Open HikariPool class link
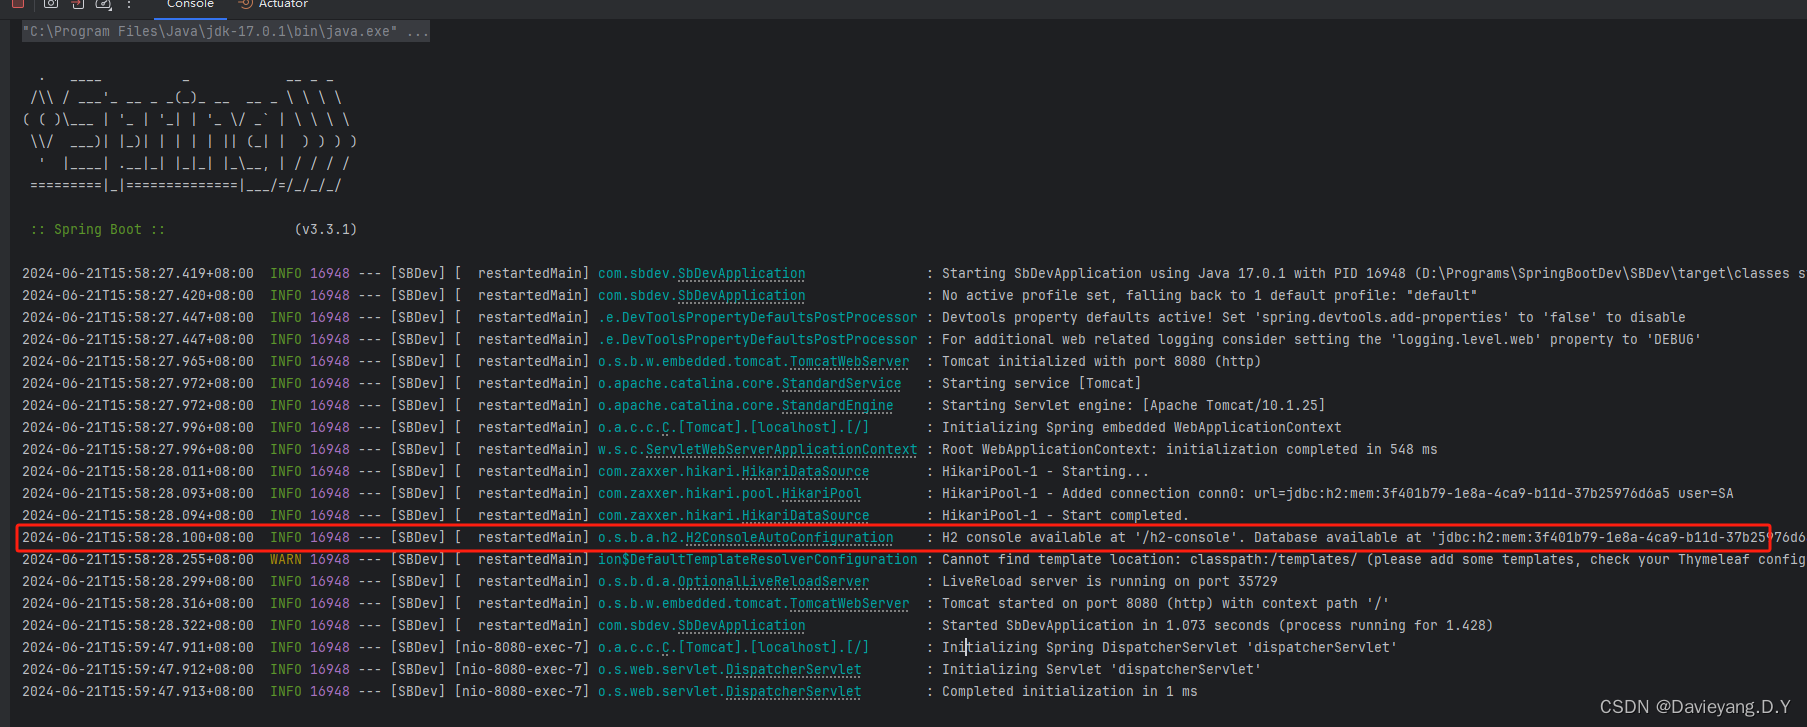Screen dimensions: 1807x727 click(x=821, y=494)
